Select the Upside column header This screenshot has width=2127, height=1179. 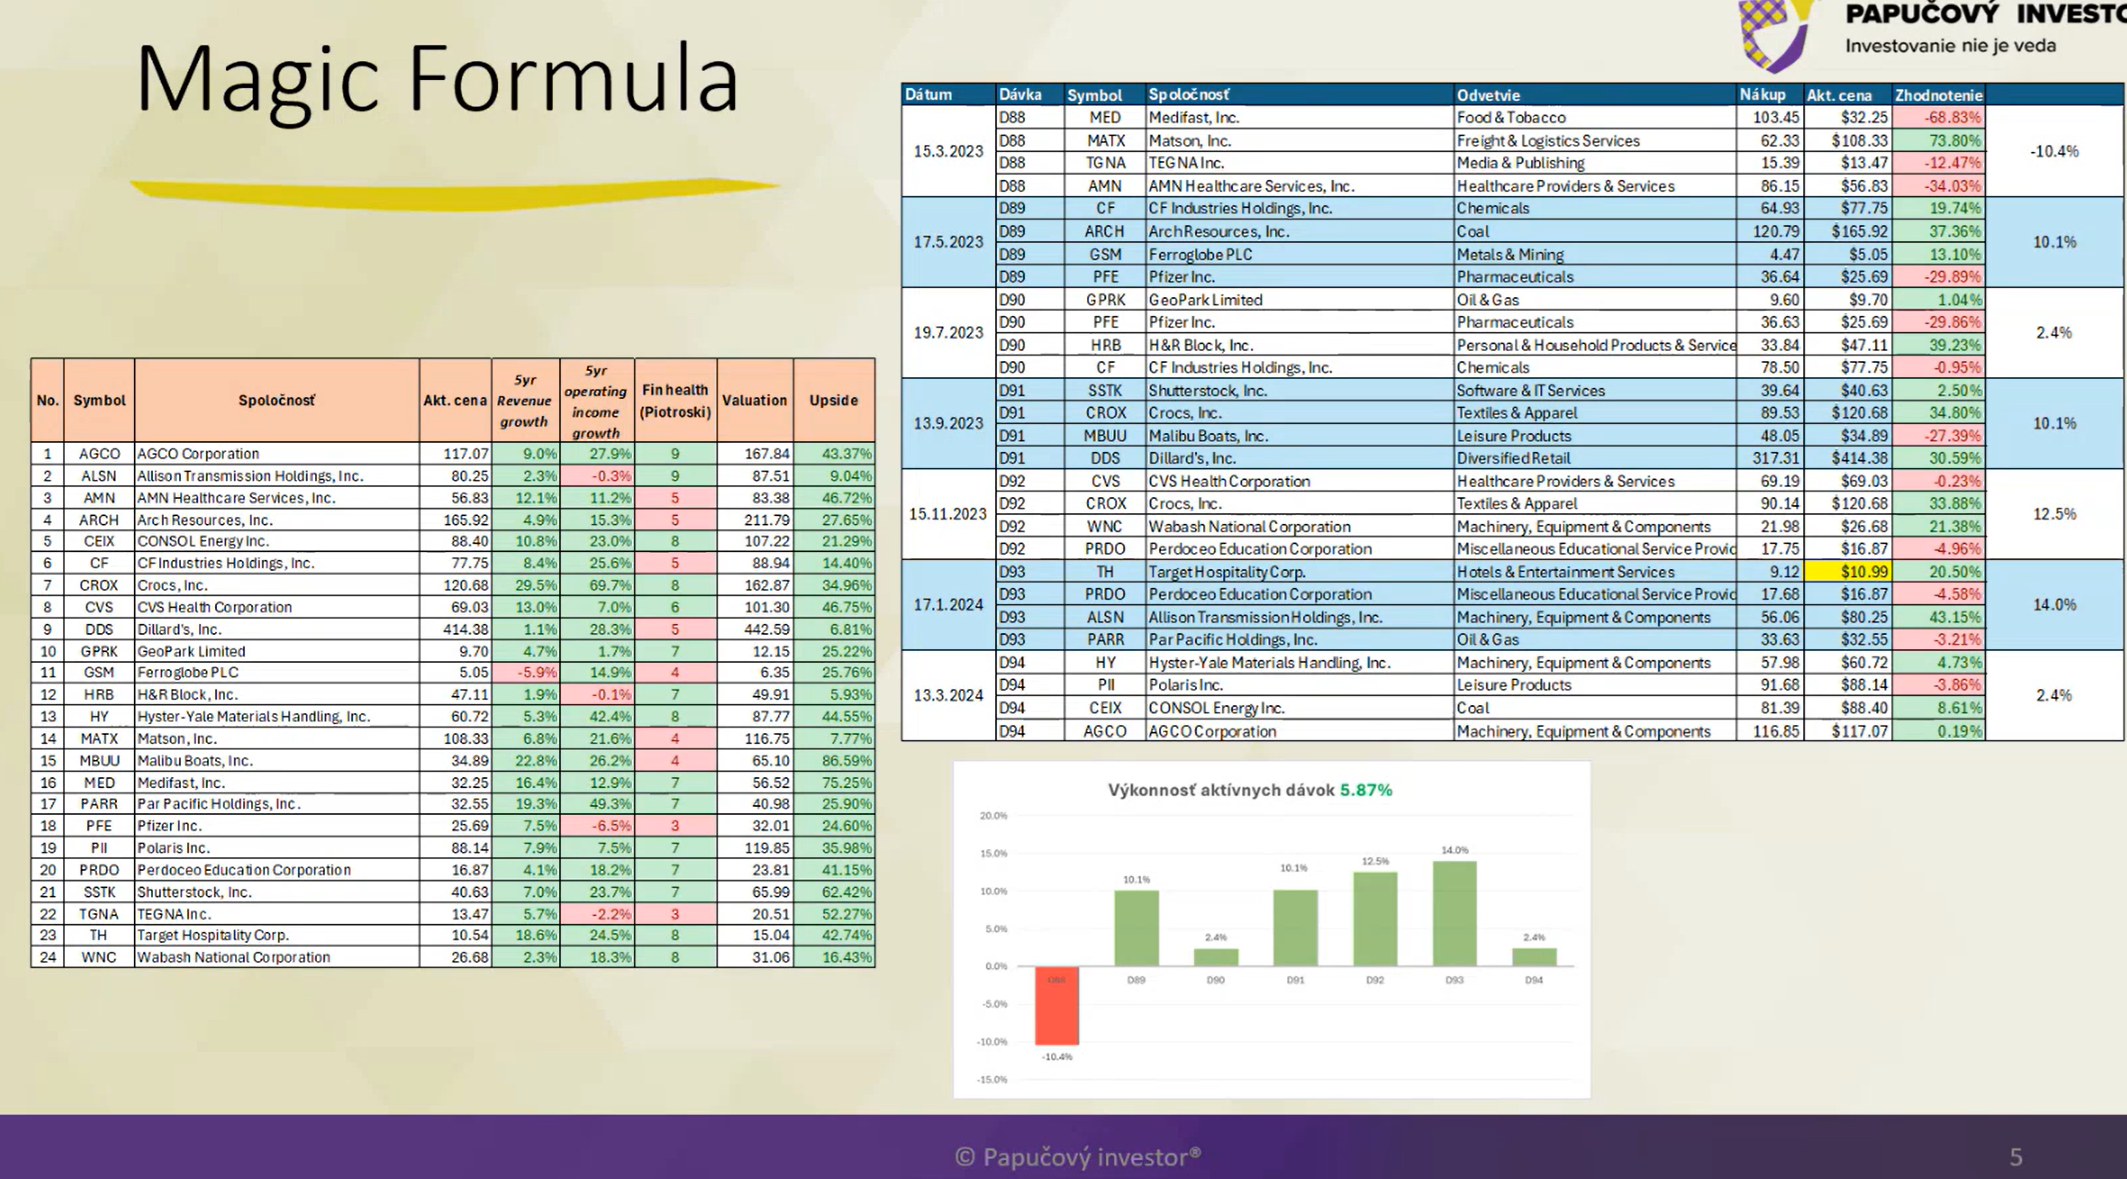coord(834,400)
